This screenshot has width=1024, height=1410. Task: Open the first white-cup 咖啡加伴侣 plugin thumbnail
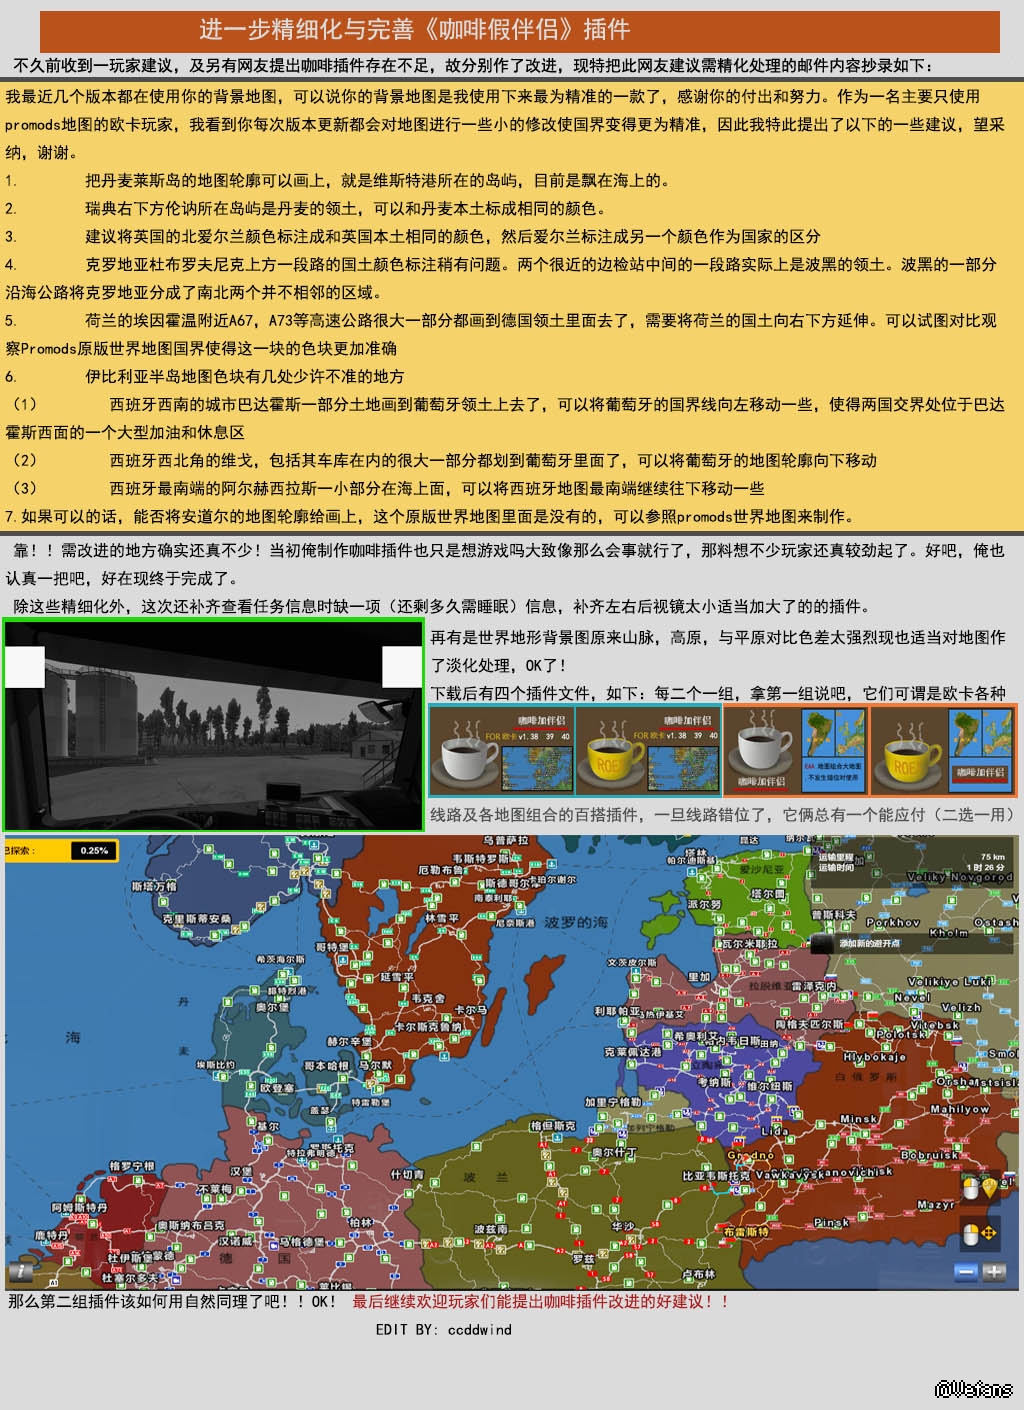pos(502,750)
